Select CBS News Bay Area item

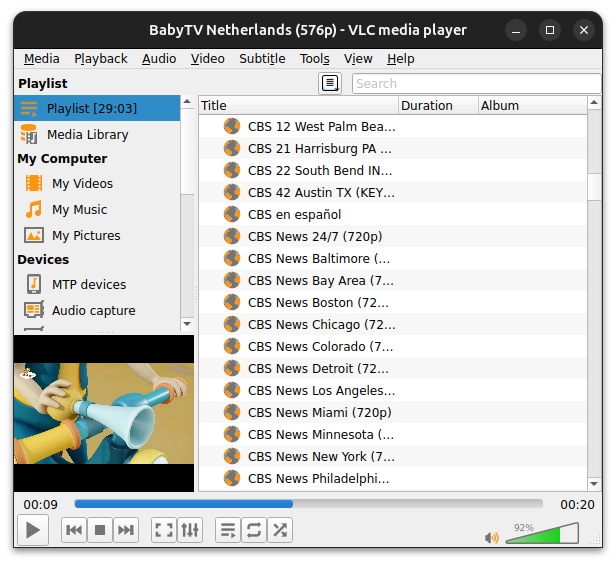click(x=393, y=280)
